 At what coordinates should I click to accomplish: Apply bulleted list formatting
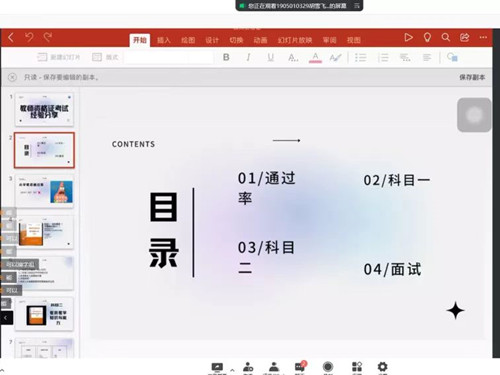[361, 58]
